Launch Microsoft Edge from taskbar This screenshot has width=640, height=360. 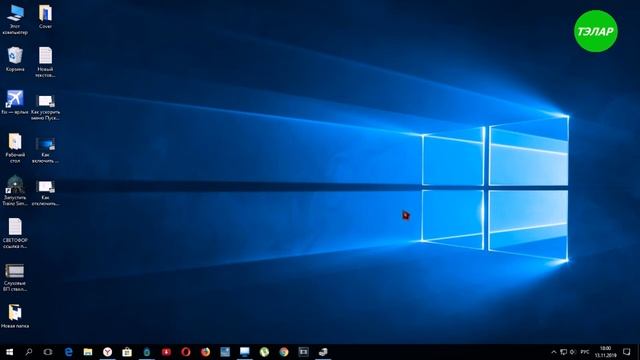point(69,352)
